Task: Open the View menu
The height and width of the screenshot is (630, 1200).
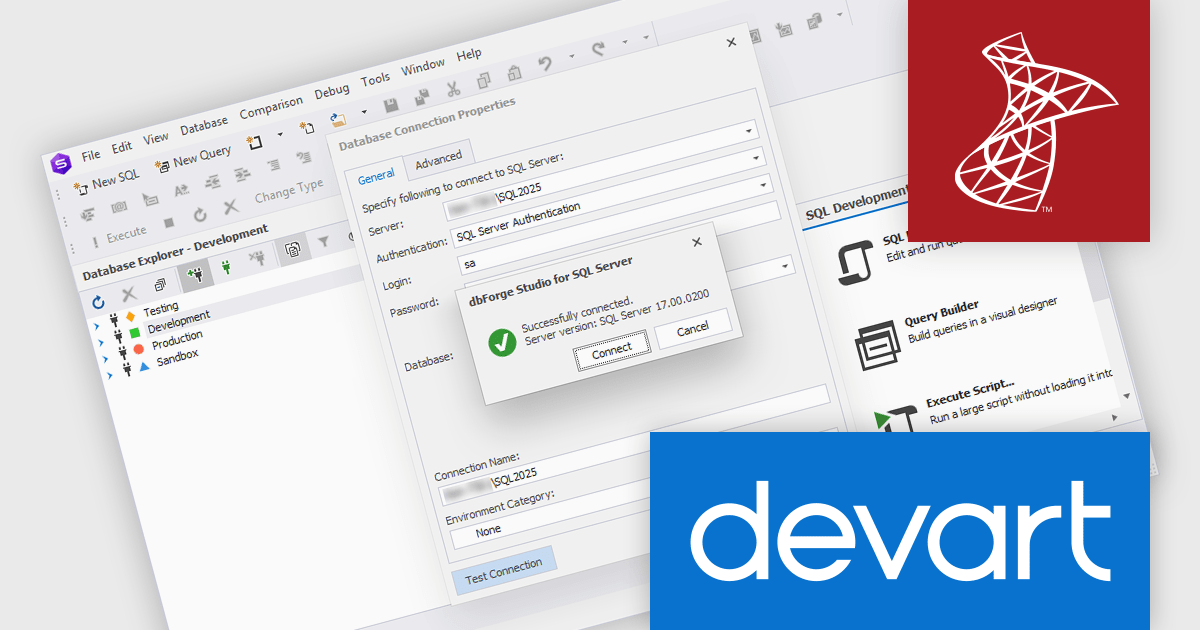Action: point(156,138)
